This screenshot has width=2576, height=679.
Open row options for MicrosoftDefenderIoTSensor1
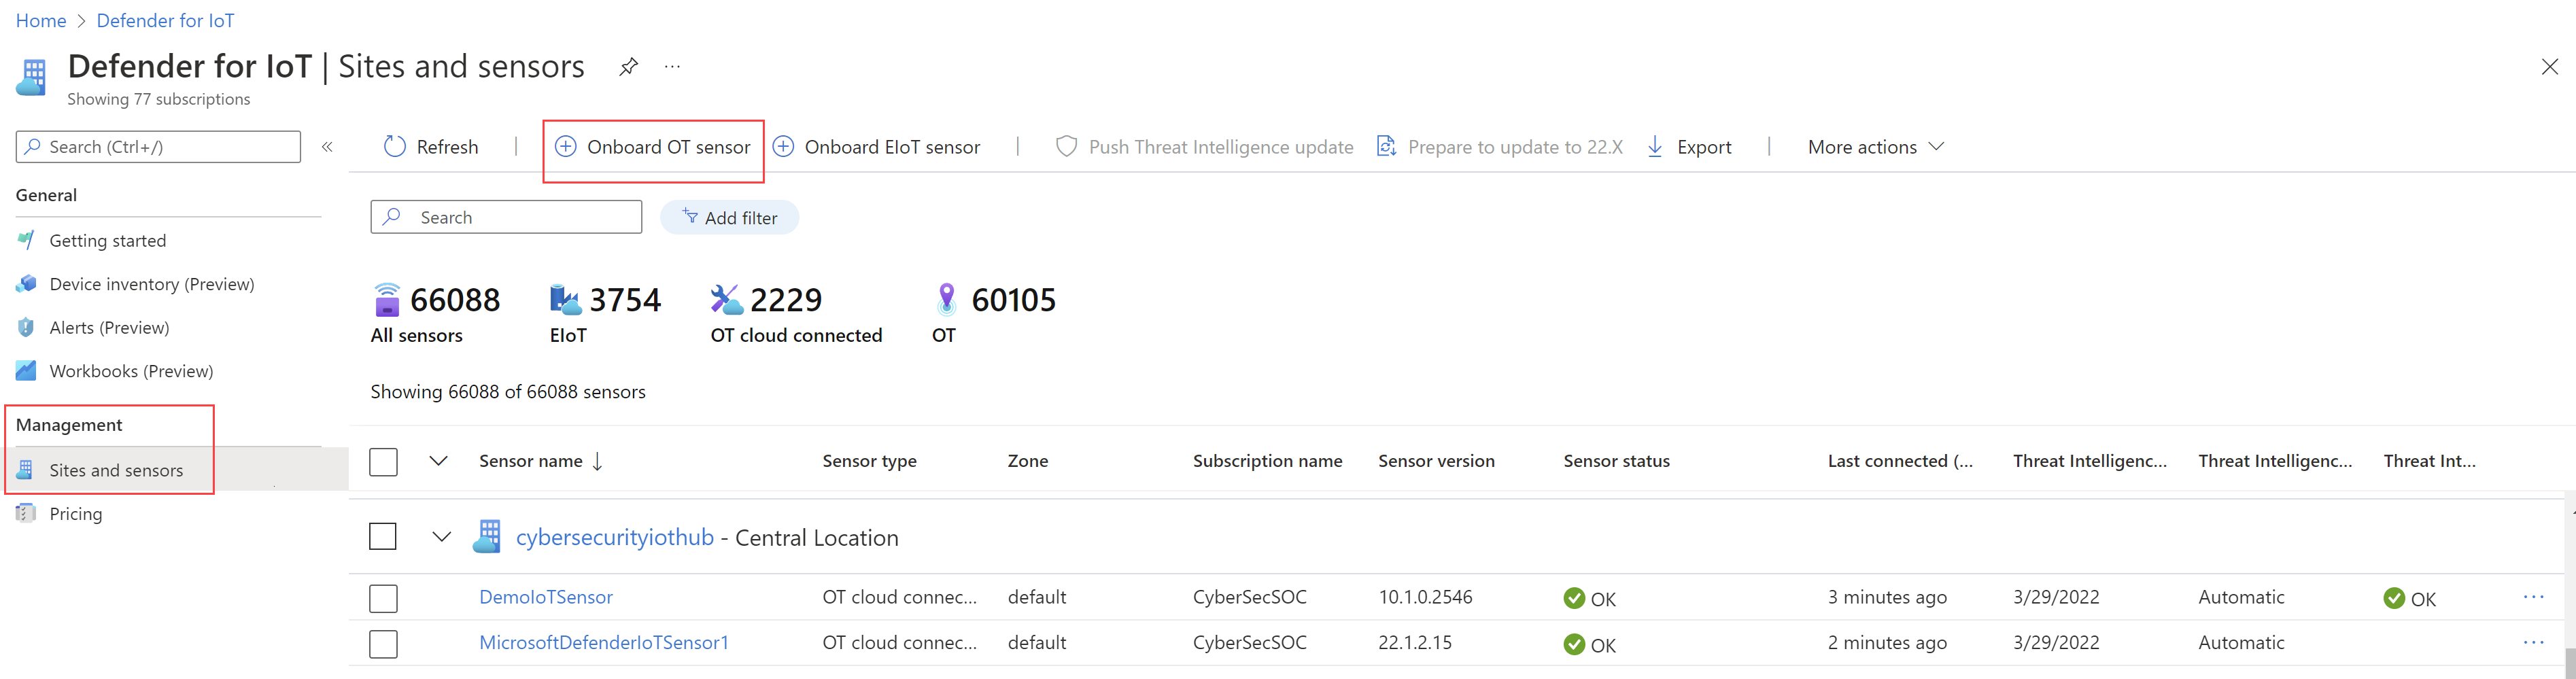(2533, 643)
